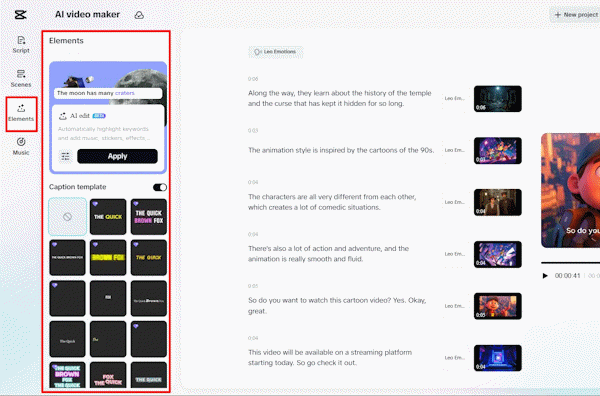
Task: Open the action and adventure scene thumbnail
Action: pyautogui.click(x=497, y=254)
